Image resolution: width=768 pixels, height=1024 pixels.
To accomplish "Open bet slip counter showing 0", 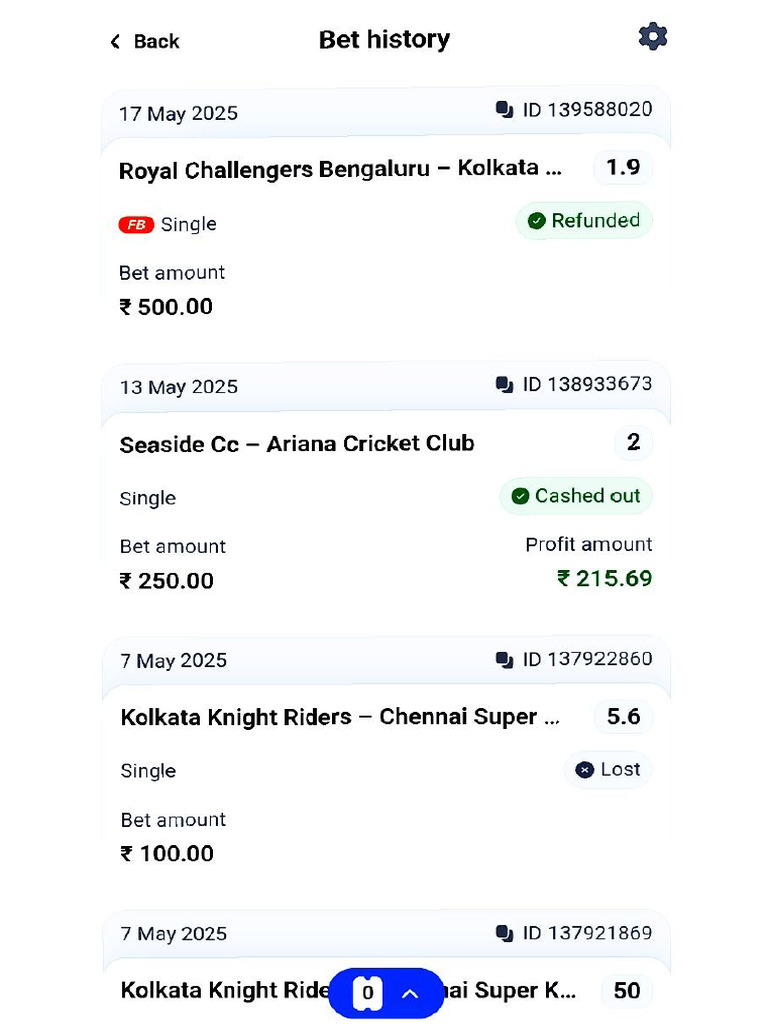I will 367,993.
